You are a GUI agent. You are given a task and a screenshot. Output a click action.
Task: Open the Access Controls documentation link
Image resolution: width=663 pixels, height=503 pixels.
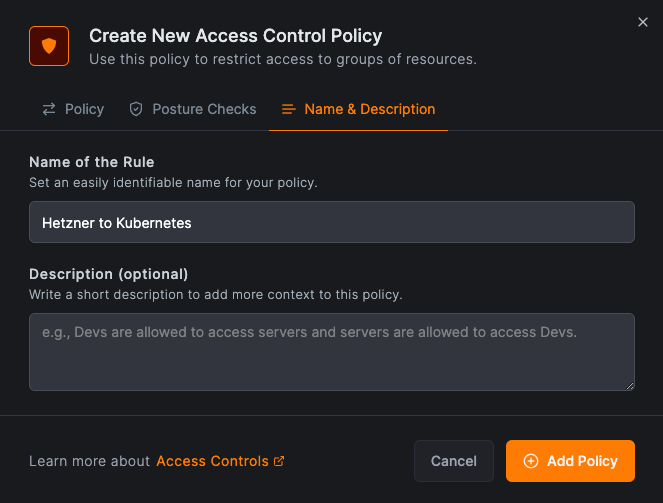(x=212, y=461)
